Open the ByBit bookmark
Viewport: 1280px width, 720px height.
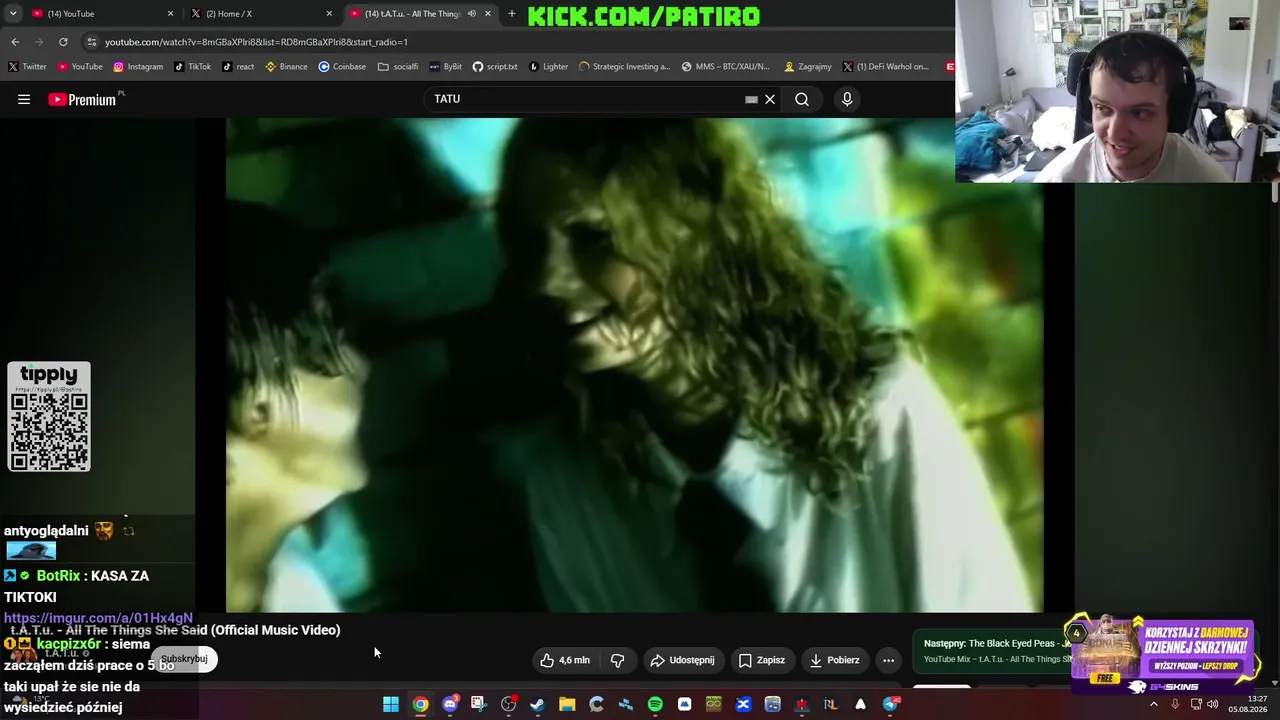tap(446, 67)
